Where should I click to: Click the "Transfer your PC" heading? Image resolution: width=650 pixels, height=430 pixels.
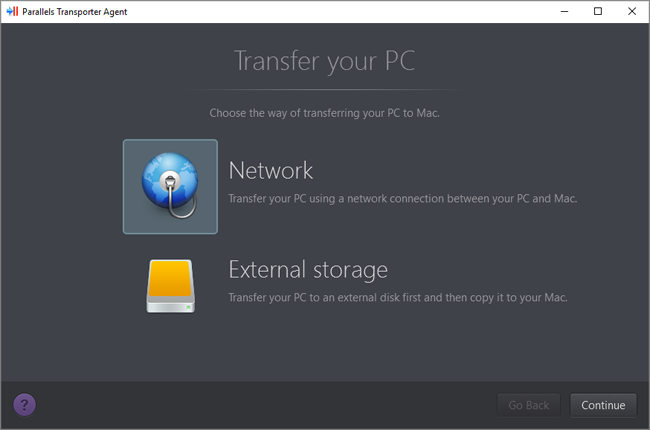click(324, 62)
